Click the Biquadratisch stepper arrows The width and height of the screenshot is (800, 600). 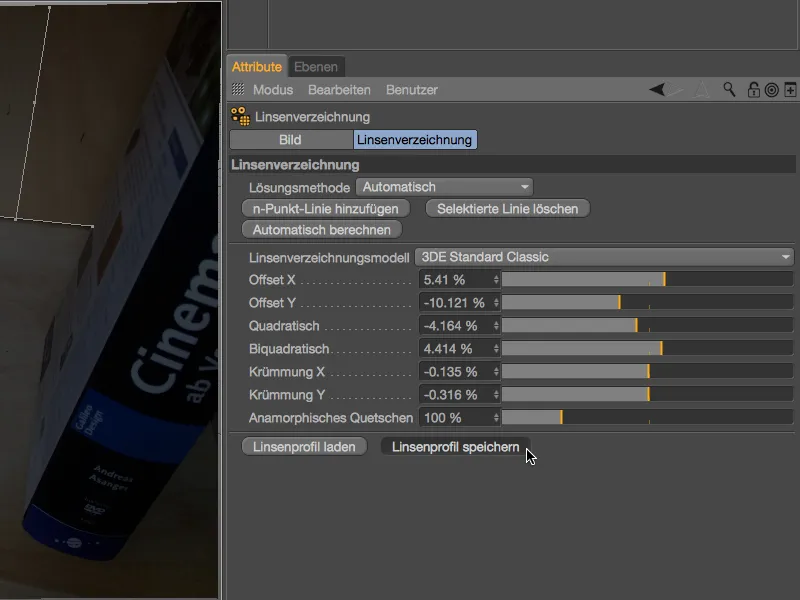pyautogui.click(x=496, y=348)
